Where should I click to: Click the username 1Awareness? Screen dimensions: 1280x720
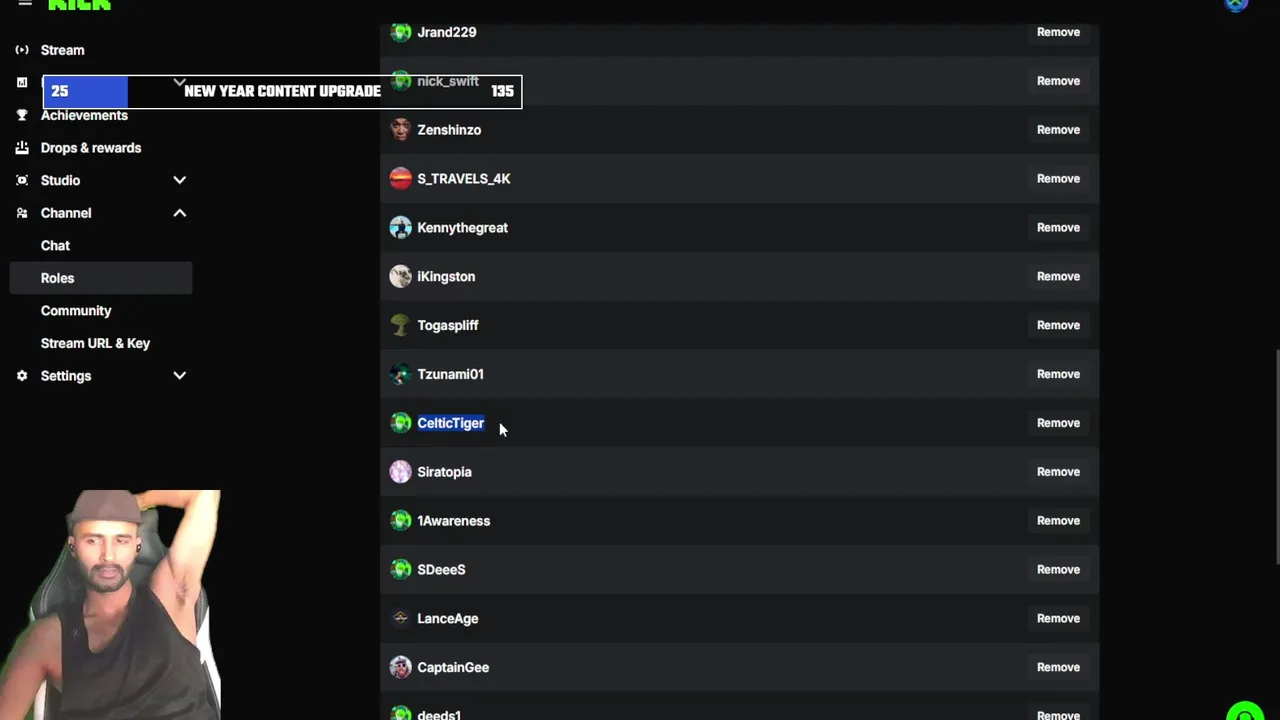(x=453, y=521)
